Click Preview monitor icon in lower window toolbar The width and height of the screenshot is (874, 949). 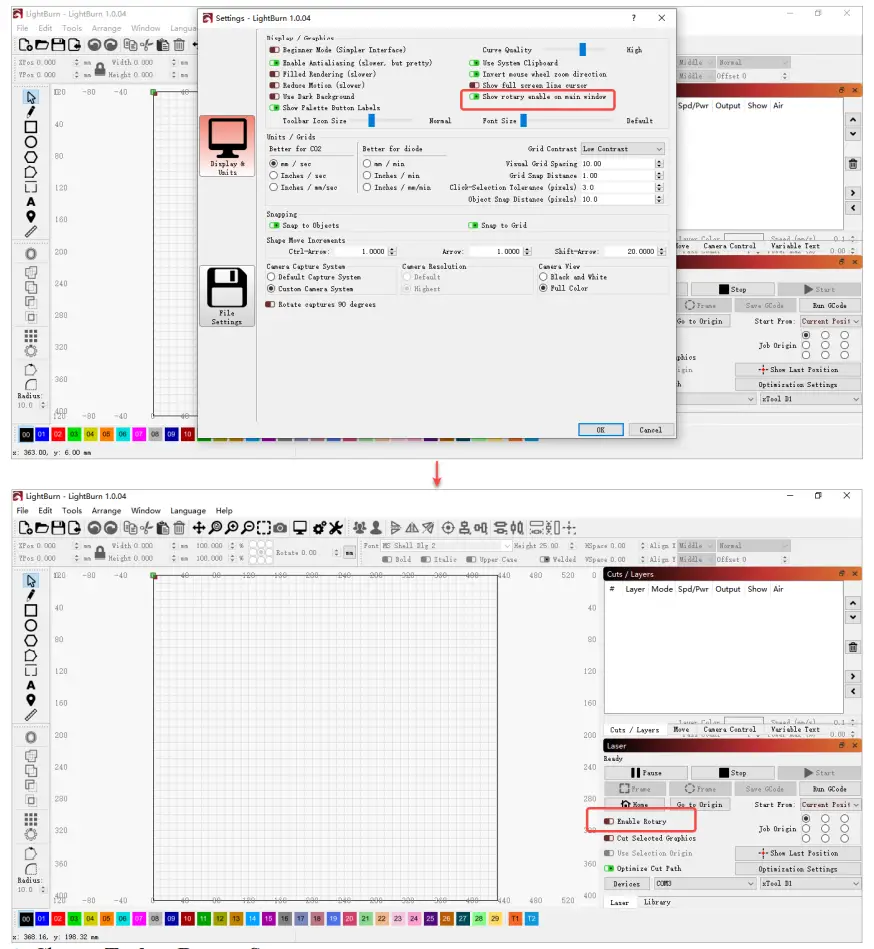[x=300, y=528]
